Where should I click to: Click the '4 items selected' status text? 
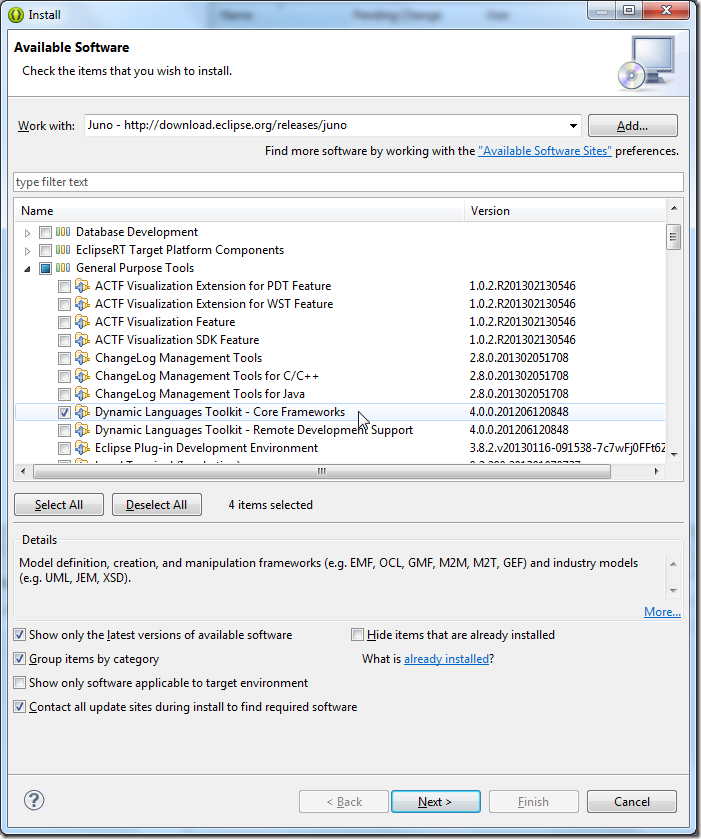coord(271,505)
